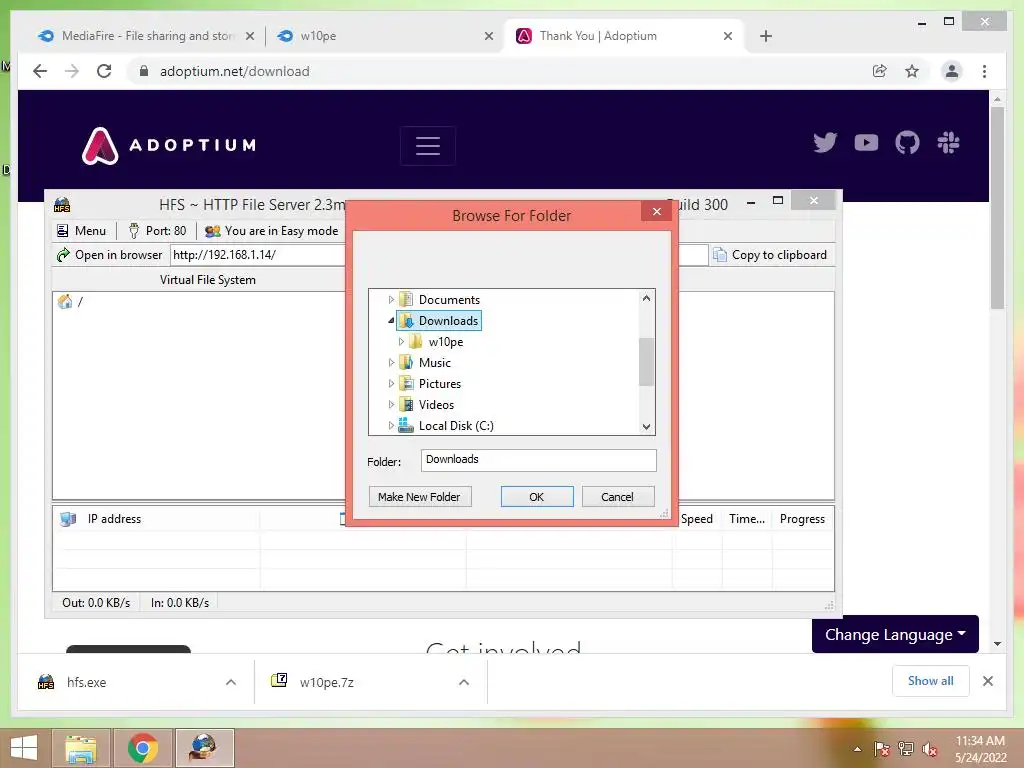Expand the Documents folder node

(391, 300)
